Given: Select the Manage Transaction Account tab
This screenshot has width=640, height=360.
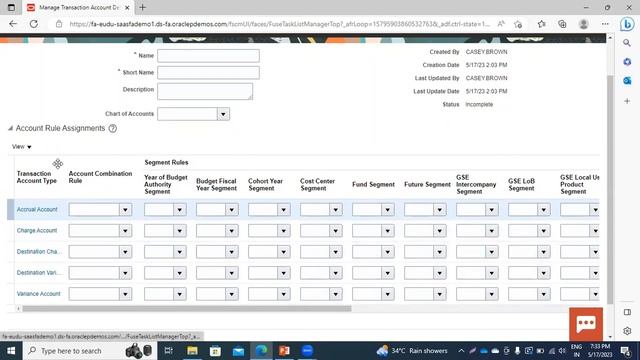Looking at the screenshot, I should coord(78,7).
